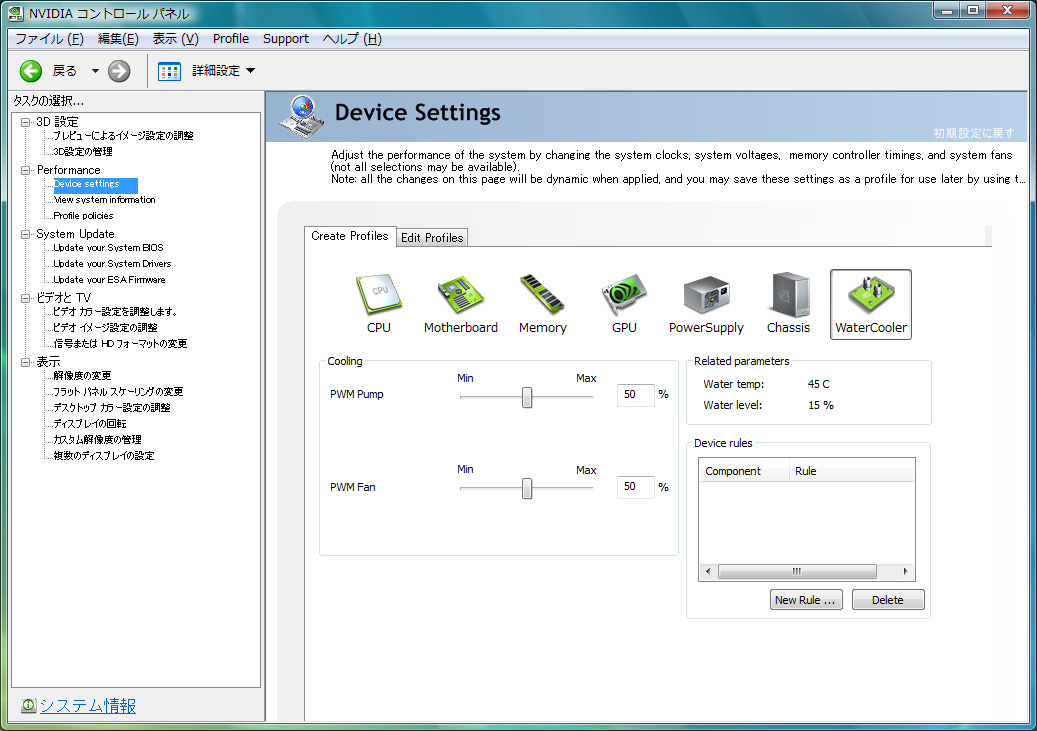Viewport: 1037px width, 731px height.
Task: Click the Delete rule button
Action: [x=888, y=600]
